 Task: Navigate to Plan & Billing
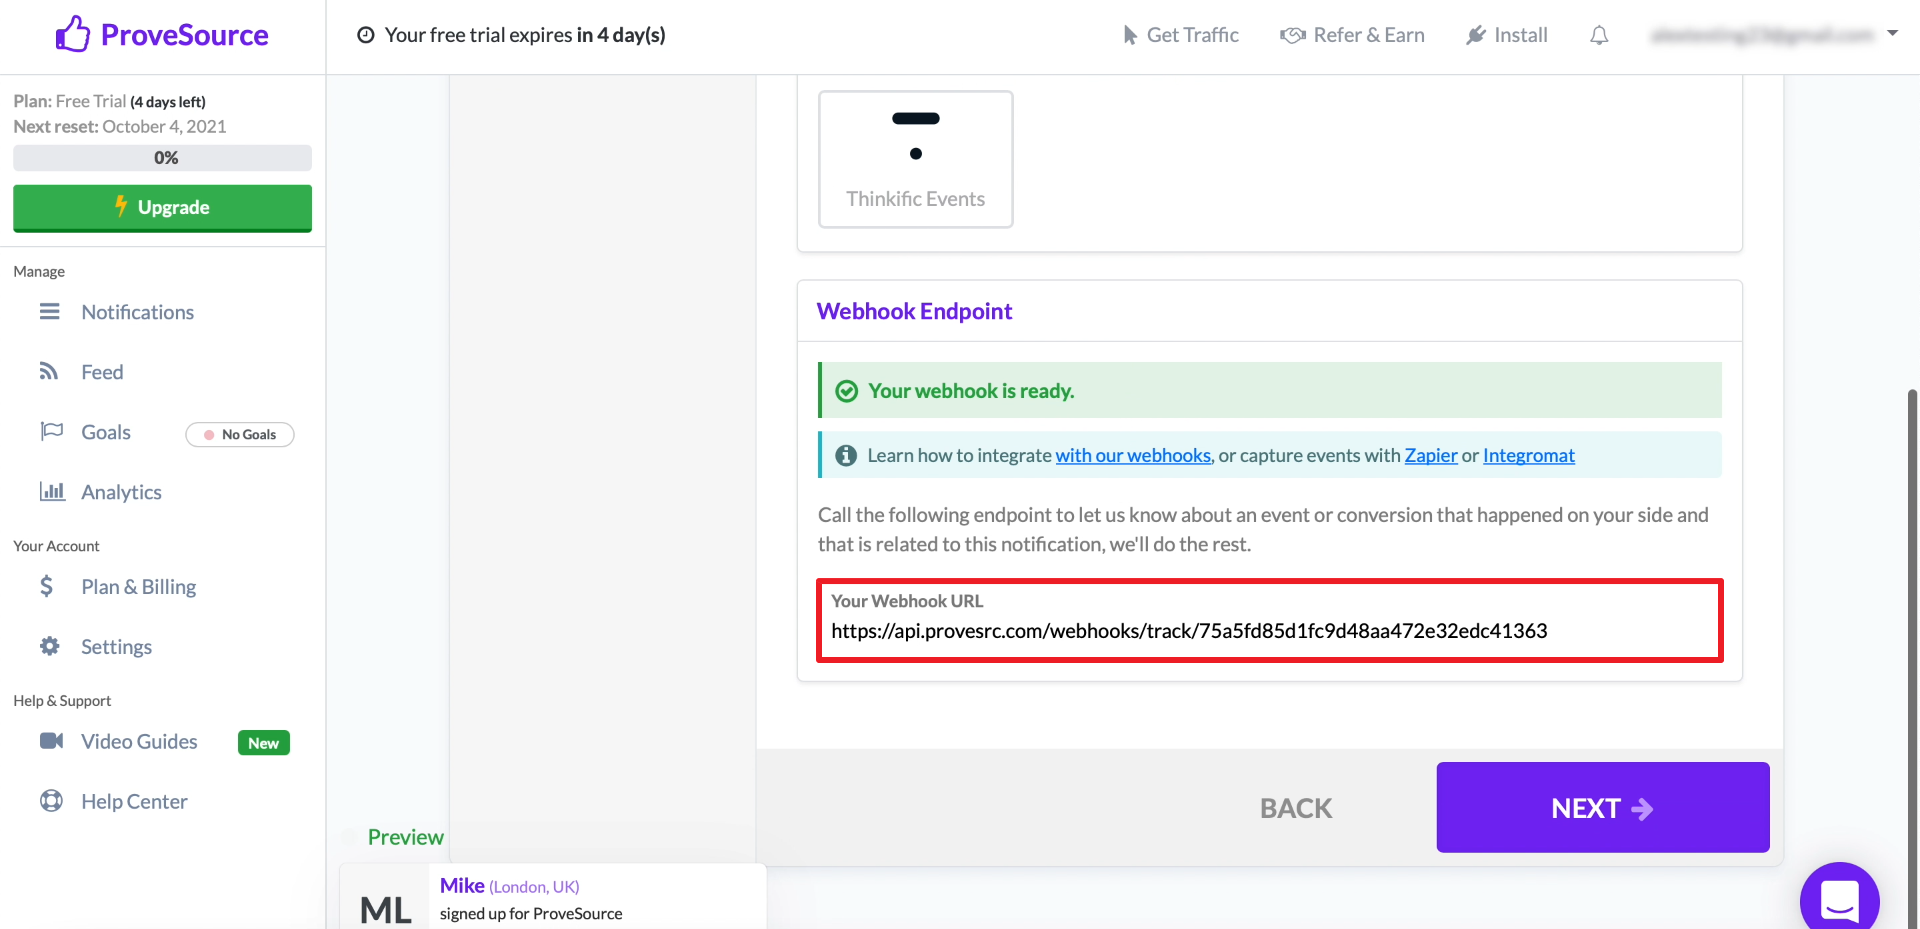click(139, 587)
